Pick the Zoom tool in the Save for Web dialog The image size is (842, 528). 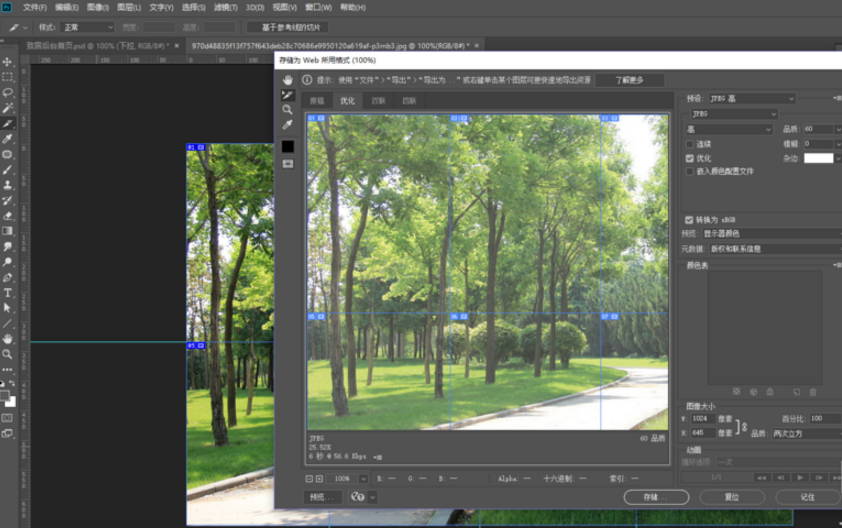click(288, 110)
